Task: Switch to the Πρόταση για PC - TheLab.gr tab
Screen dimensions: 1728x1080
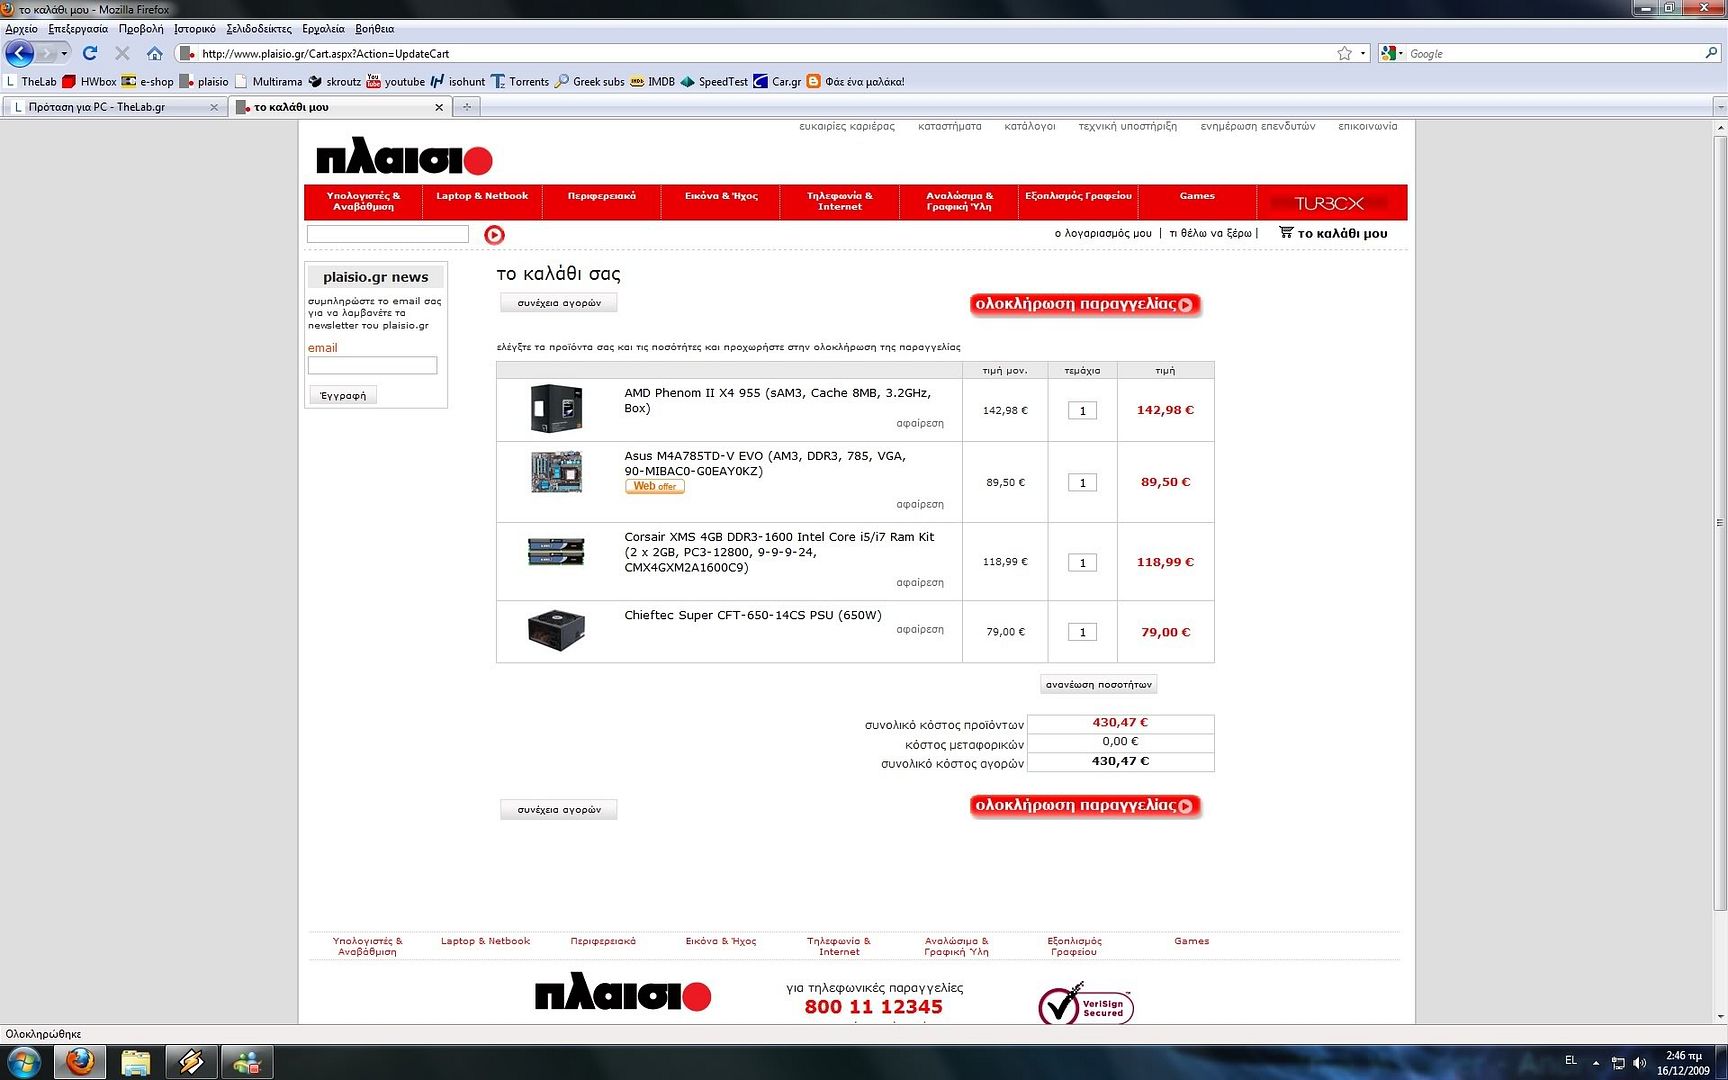Action: tap(110, 107)
